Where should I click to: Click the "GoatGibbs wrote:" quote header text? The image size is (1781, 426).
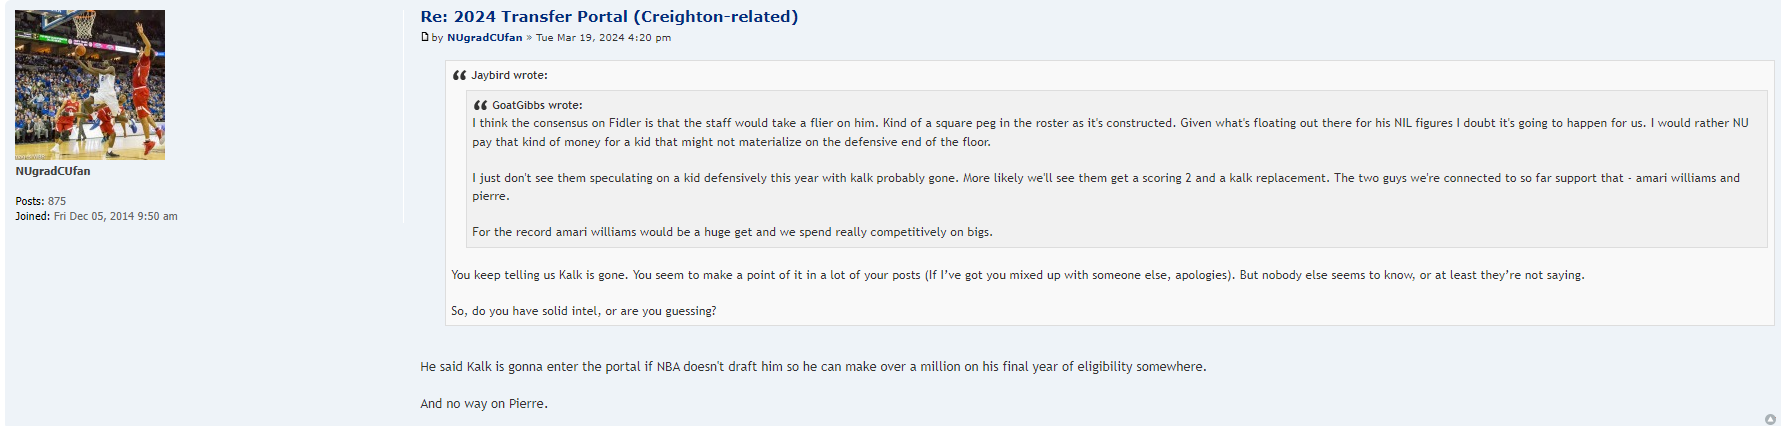coord(537,105)
